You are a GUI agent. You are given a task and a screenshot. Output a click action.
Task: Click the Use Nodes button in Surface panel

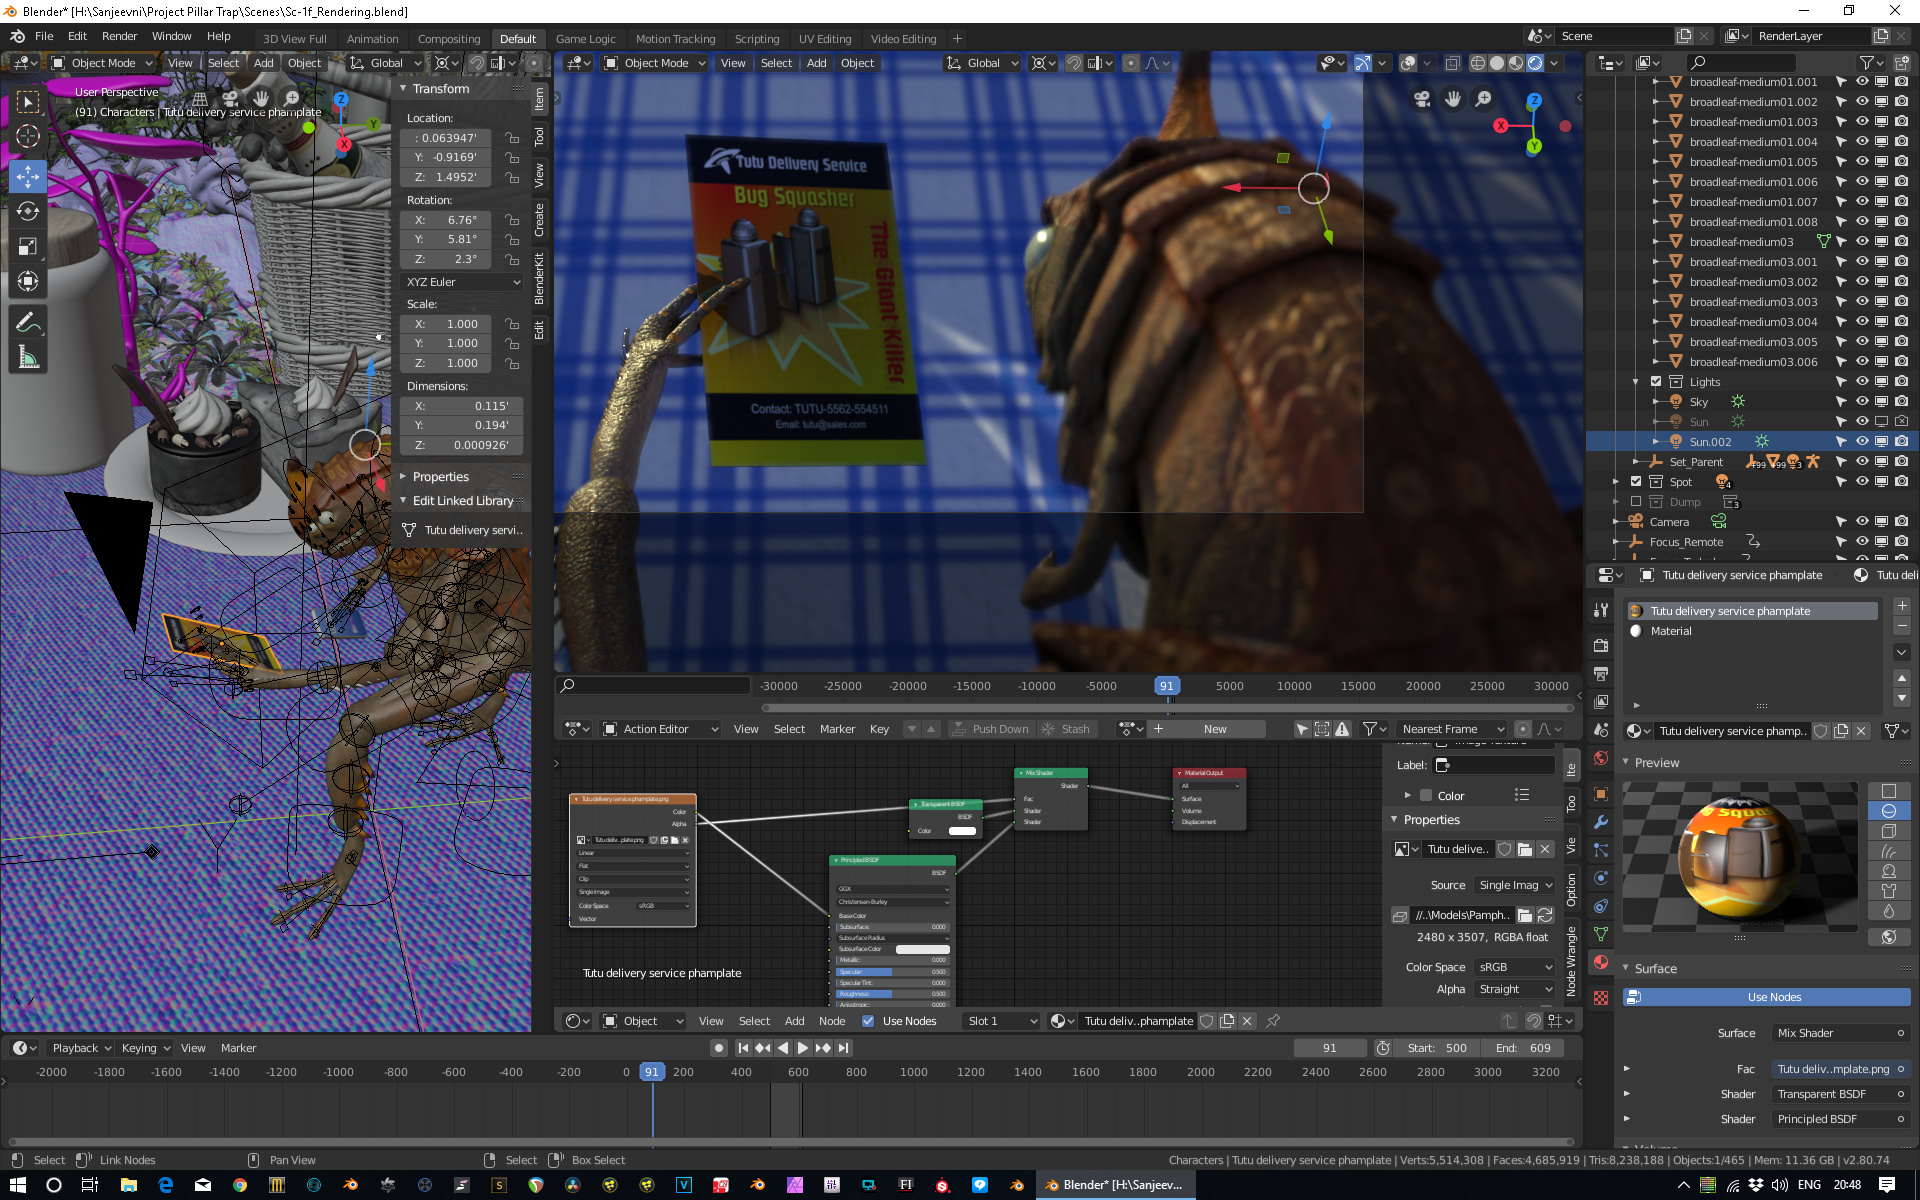coord(1765,997)
